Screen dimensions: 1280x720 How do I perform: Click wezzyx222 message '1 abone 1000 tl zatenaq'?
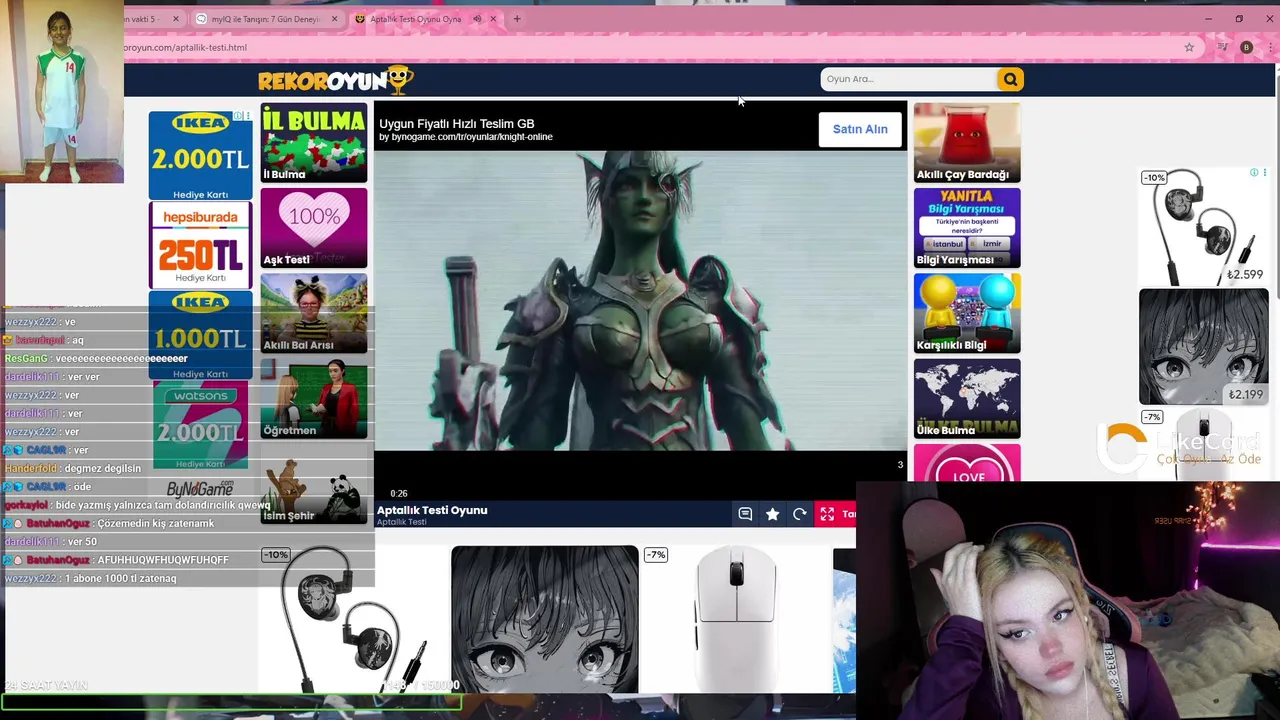pos(90,578)
